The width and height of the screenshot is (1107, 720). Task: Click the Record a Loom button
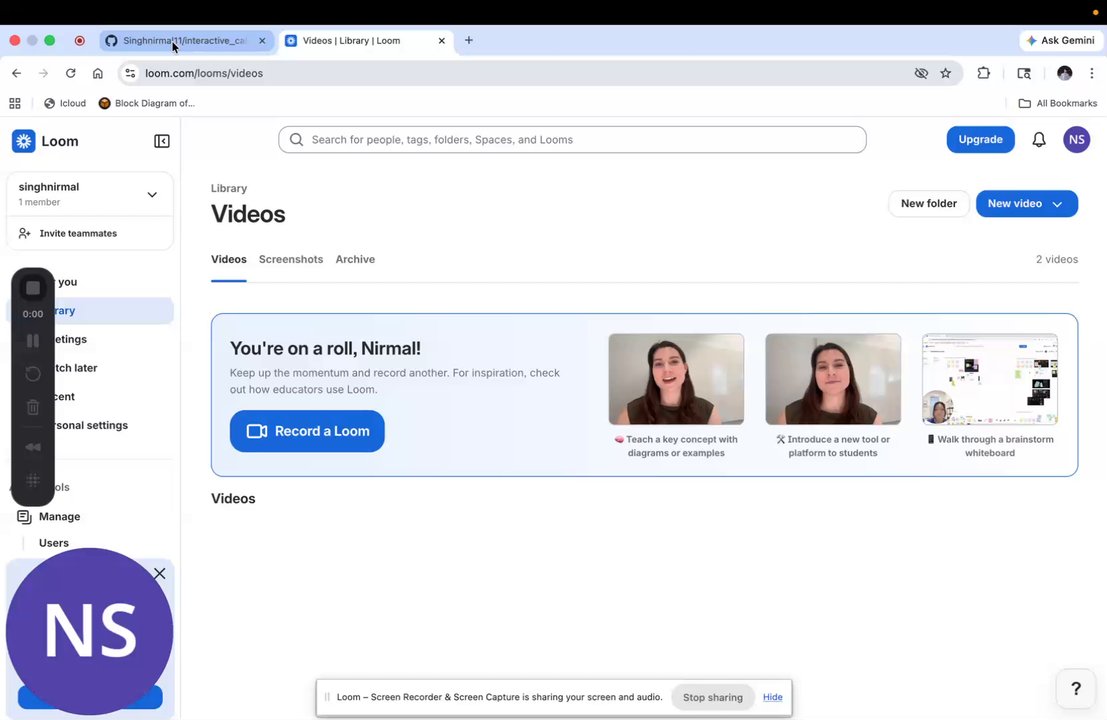coord(307,431)
